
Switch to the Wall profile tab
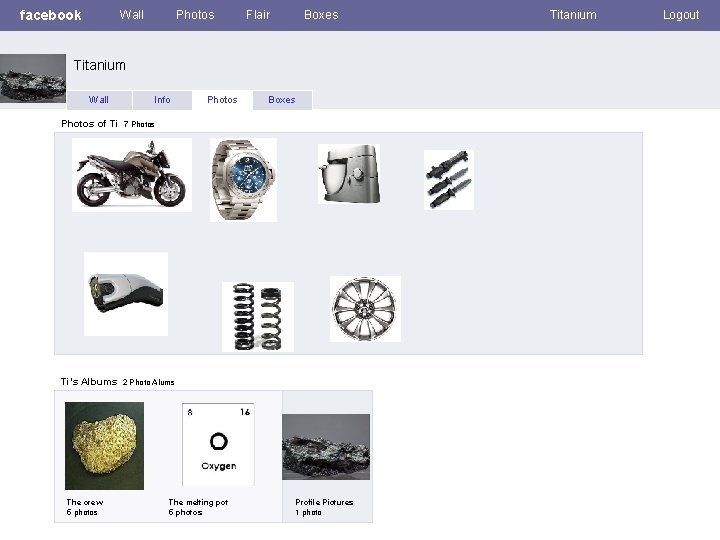99,100
